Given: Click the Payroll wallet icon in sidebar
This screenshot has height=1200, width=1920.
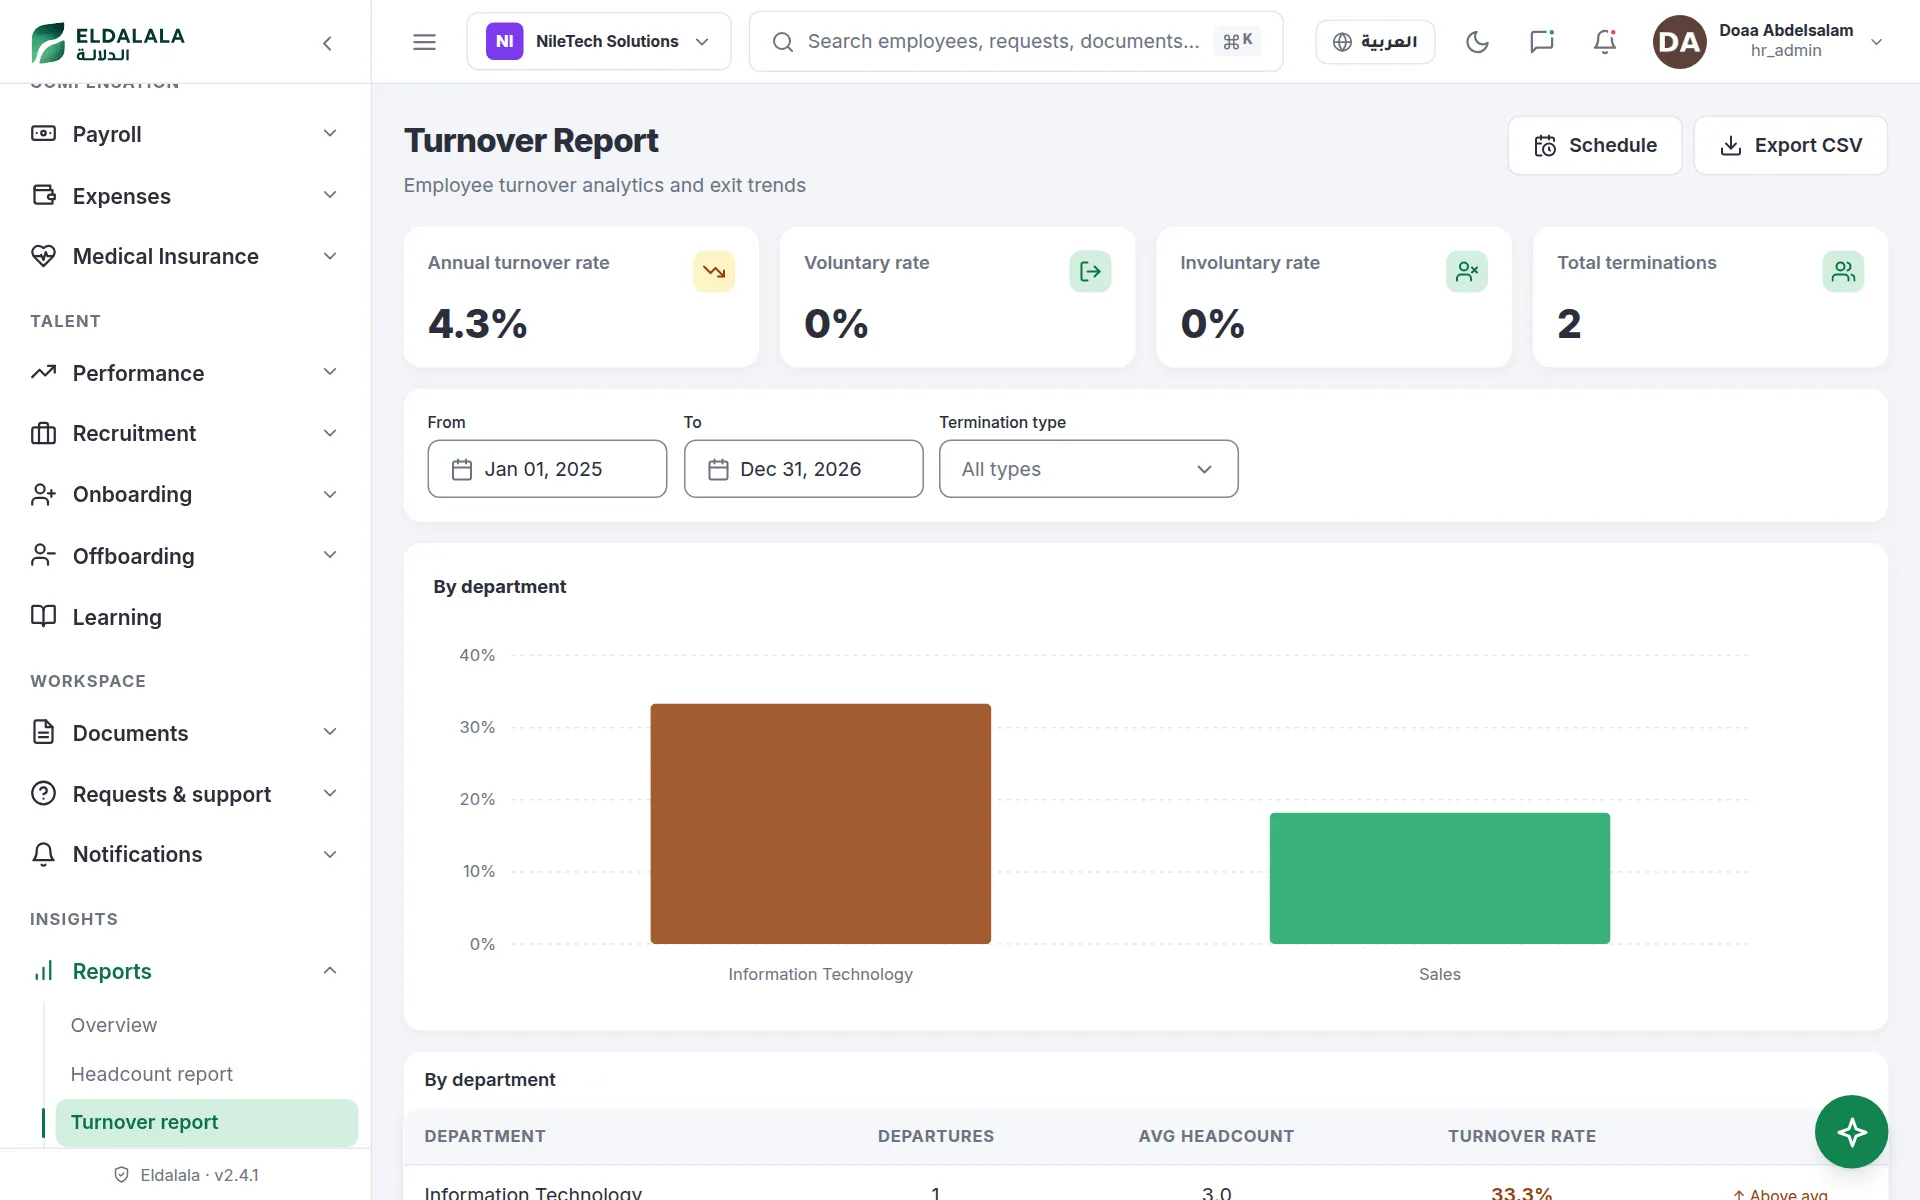Looking at the screenshot, I should click(43, 134).
